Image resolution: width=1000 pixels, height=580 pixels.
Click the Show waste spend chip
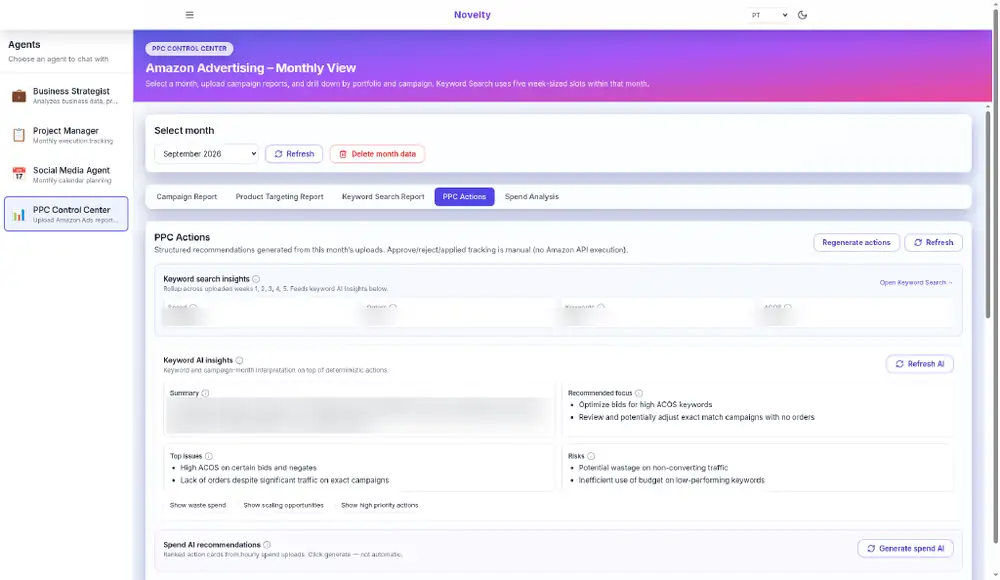(198, 505)
